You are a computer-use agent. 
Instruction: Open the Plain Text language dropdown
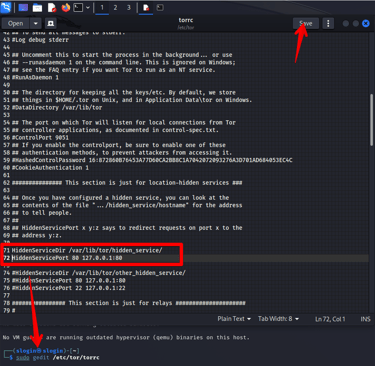tap(234, 319)
